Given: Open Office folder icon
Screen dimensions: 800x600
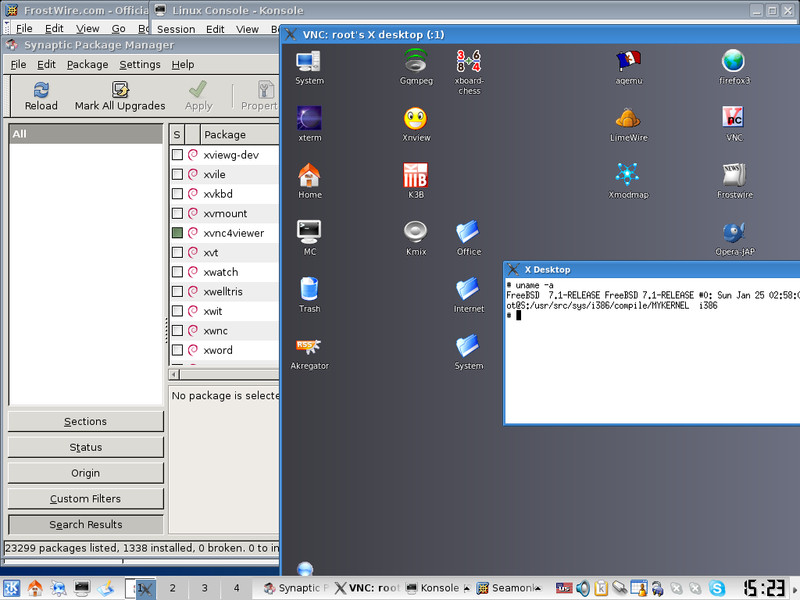Looking at the screenshot, I should (x=468, y=232).
